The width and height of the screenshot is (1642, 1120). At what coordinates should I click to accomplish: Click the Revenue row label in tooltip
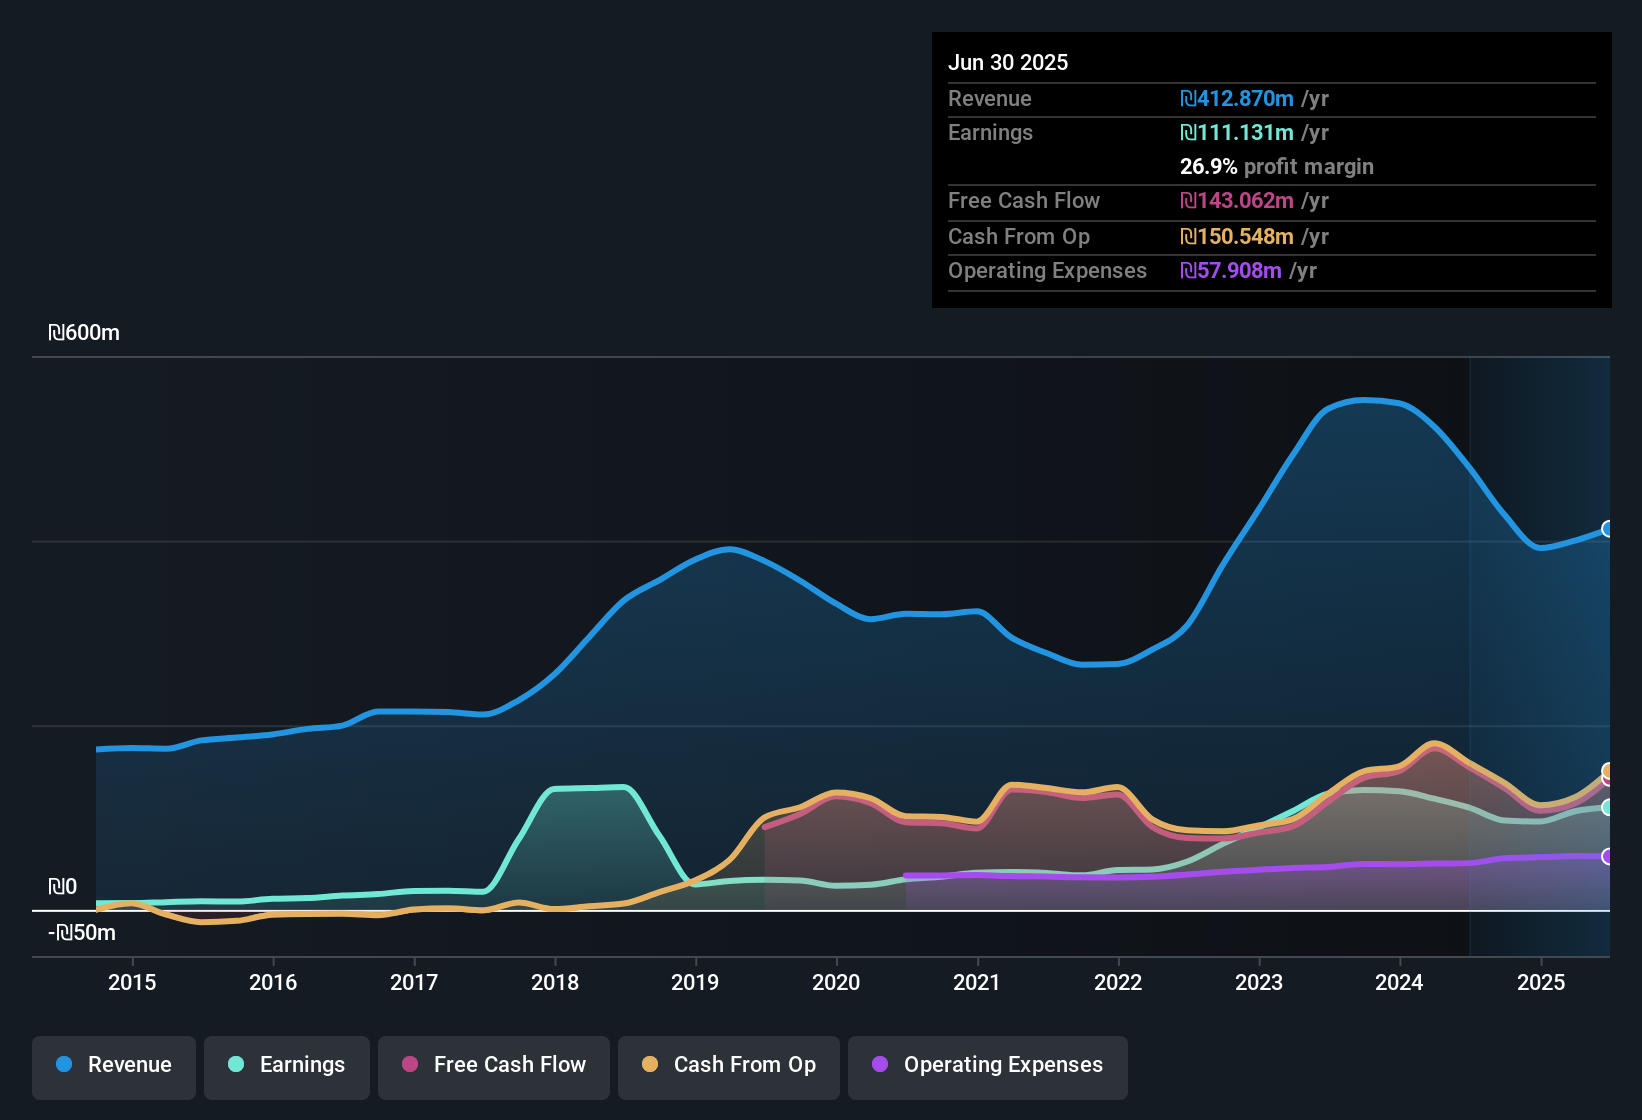click(990, 98)
